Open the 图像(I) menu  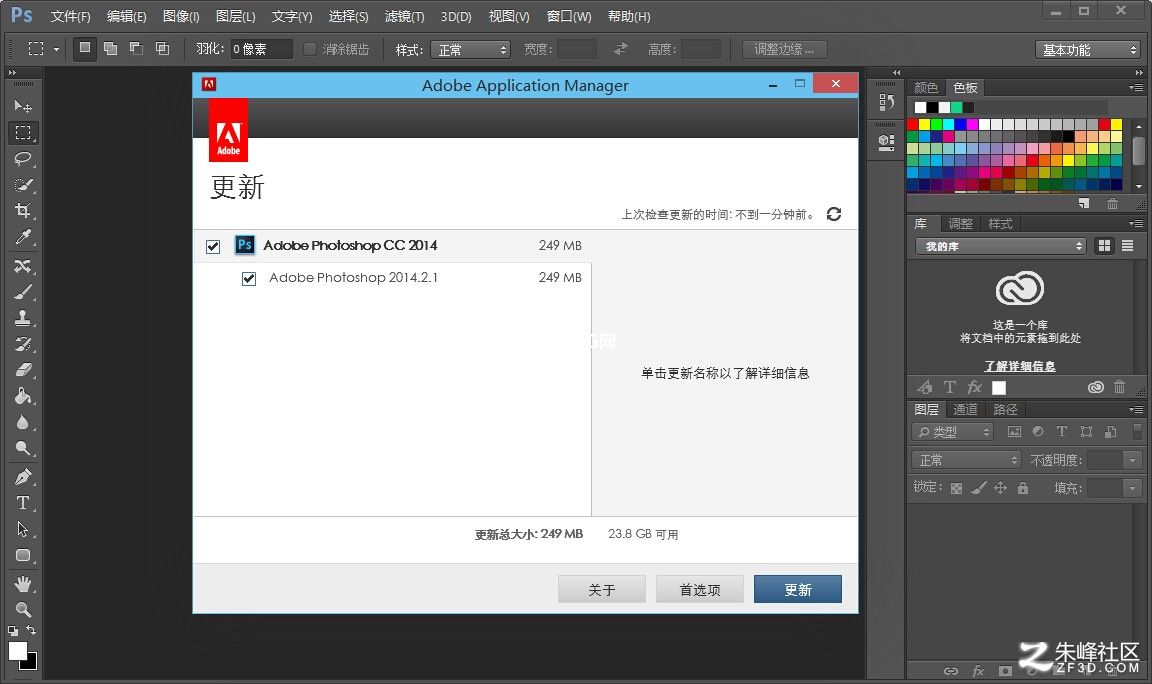[181, 16]
